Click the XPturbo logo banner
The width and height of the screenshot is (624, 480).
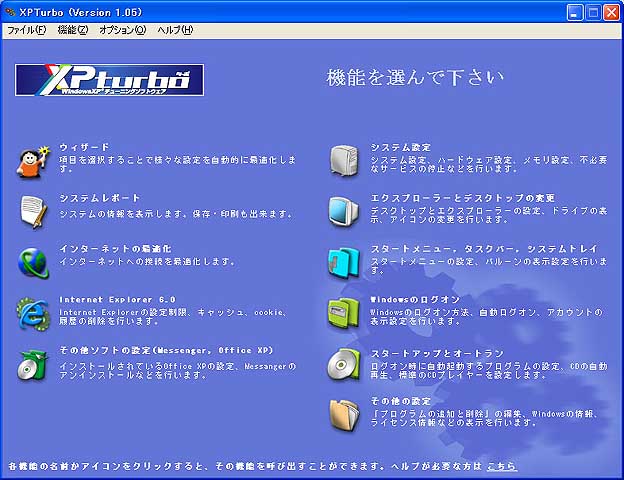coord(109,80)
